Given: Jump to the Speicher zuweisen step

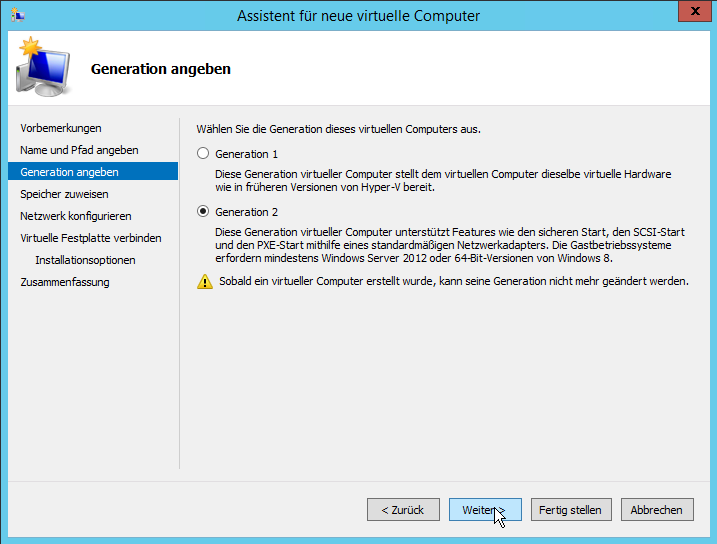Looking at the screenshot, I should point(64,194).
